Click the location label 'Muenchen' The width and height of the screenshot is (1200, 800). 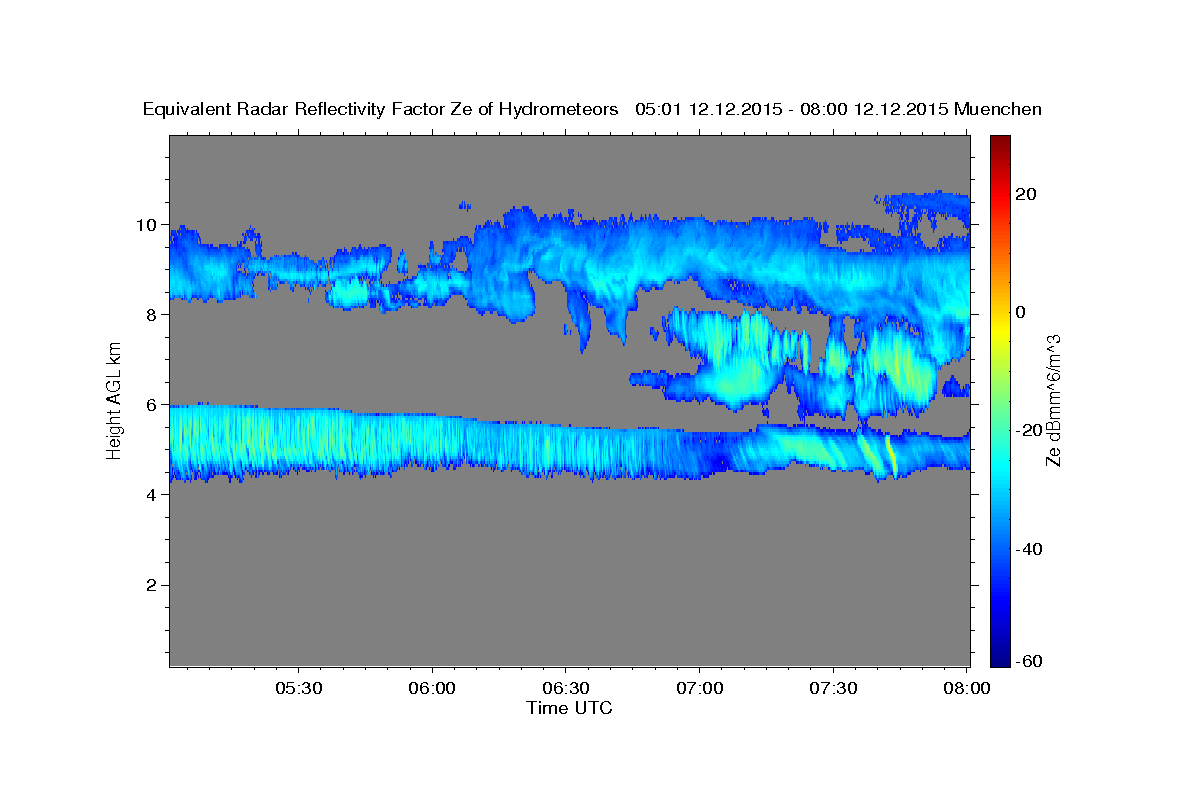tap(998, 110)
